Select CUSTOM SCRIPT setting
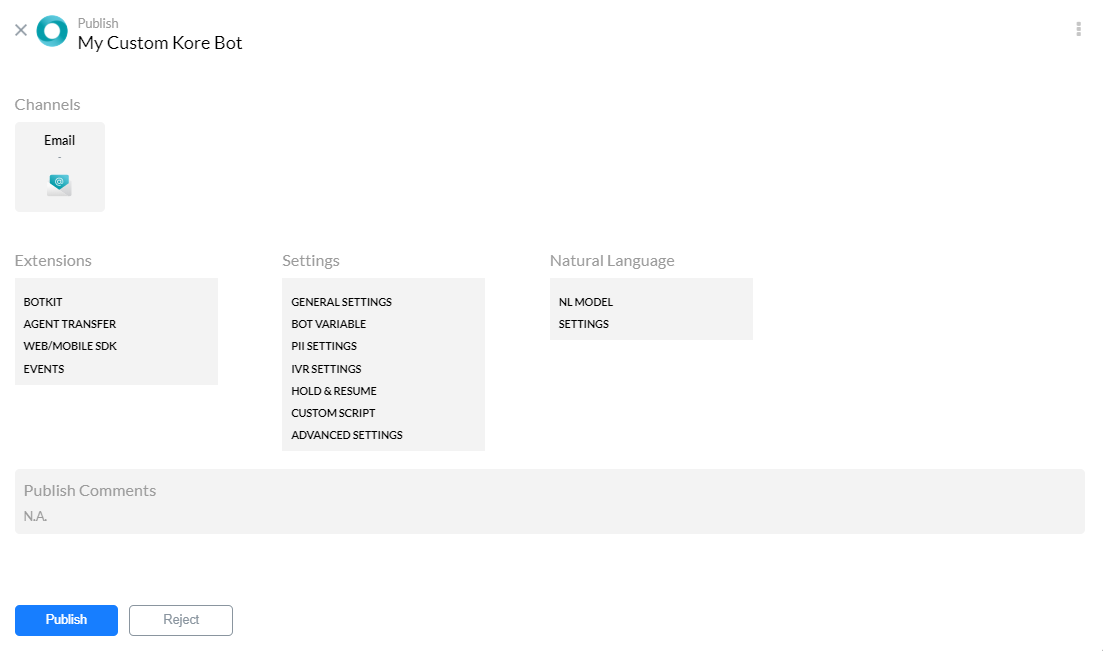1103x651 pixels. tap(333, 413)
